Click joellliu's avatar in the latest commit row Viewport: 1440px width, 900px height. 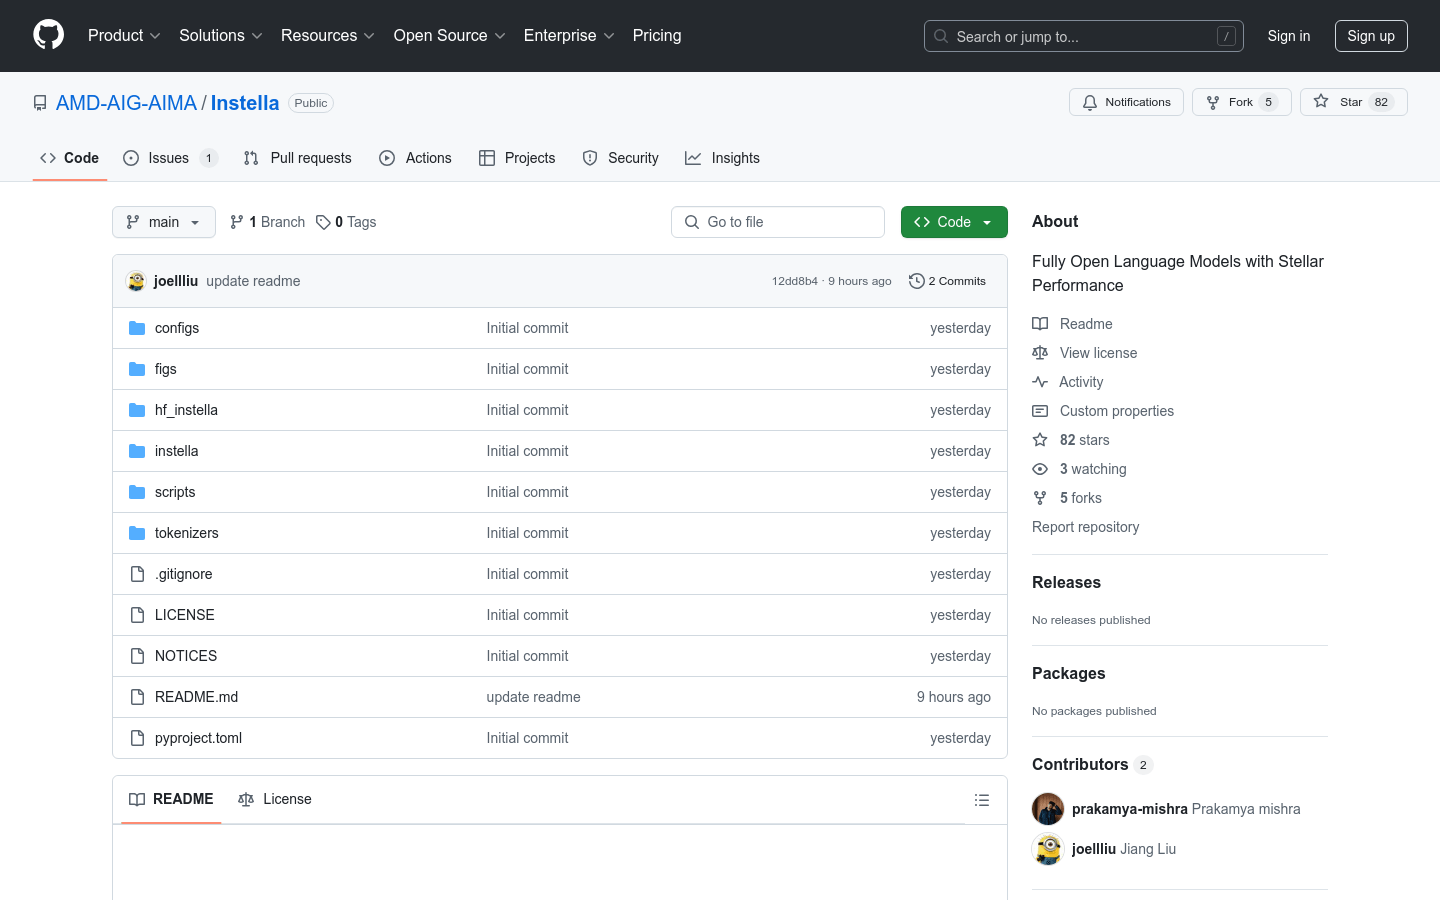(136, 281)
